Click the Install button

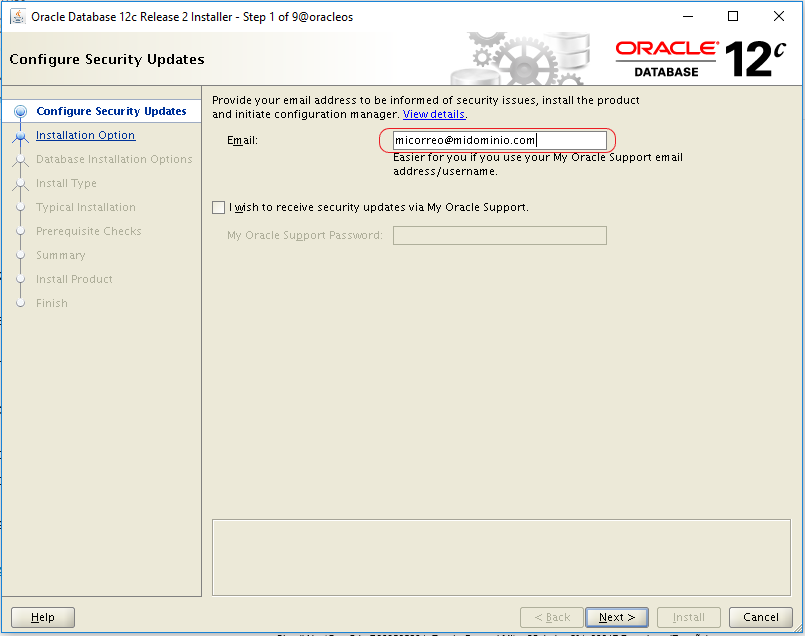click(688, 617)
